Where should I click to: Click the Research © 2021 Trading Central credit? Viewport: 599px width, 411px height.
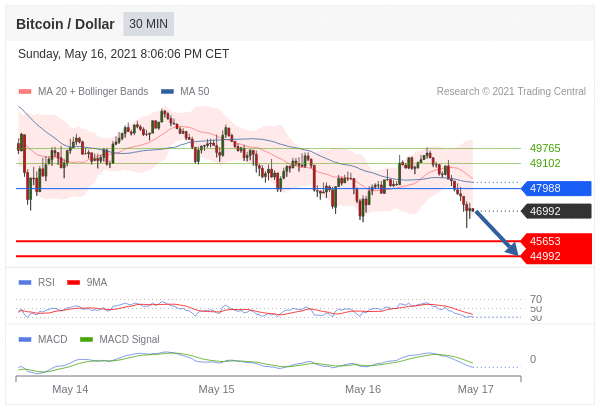point(511,91)
